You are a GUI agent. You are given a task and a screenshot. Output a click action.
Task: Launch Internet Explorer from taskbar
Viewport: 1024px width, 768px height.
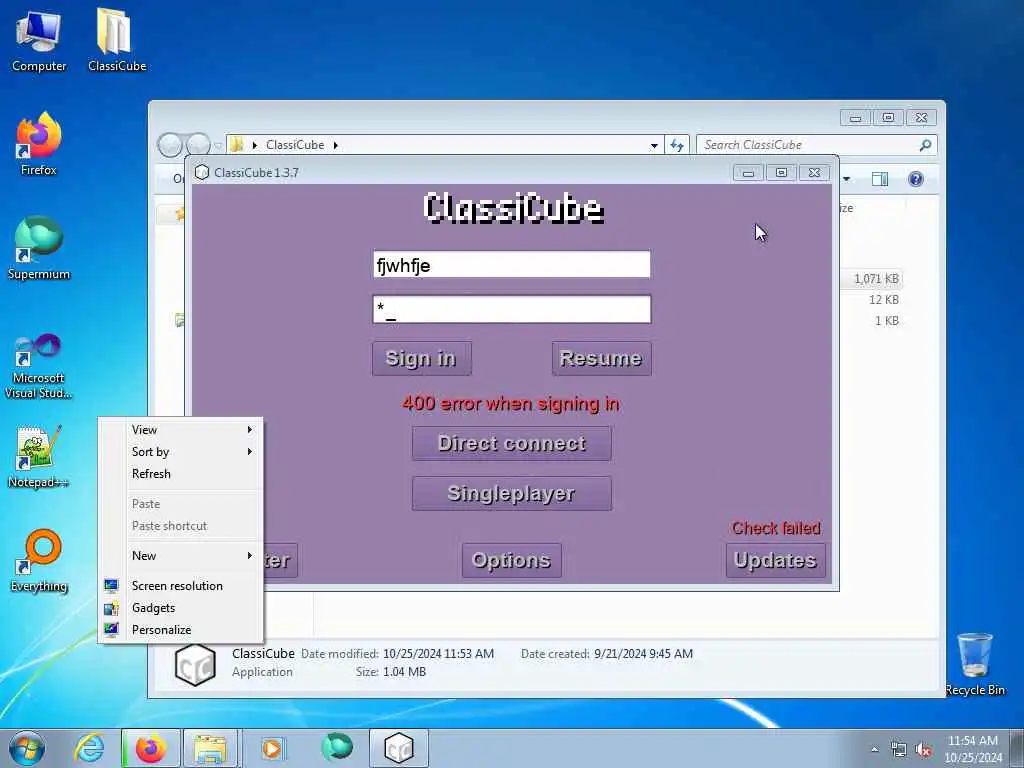click(x=89, y=748)
